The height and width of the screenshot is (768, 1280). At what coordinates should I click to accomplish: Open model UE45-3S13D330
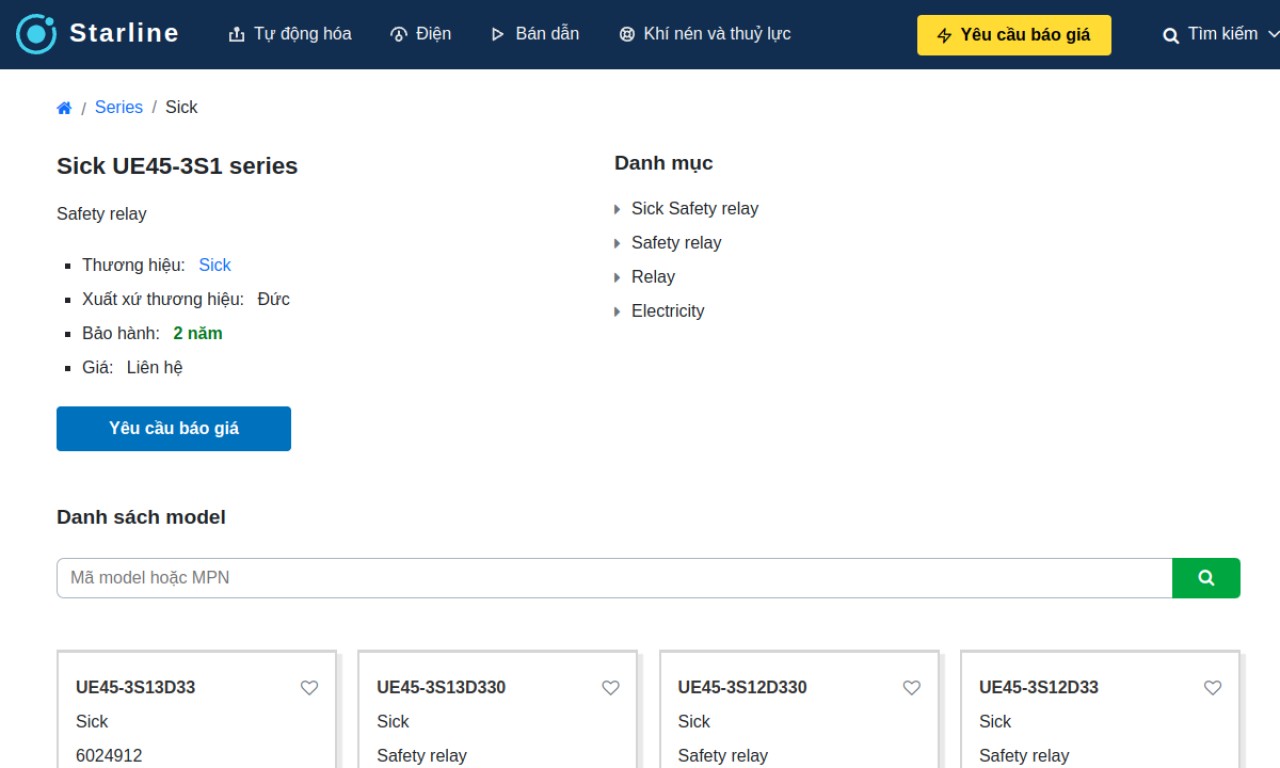[x=441, y=687]
